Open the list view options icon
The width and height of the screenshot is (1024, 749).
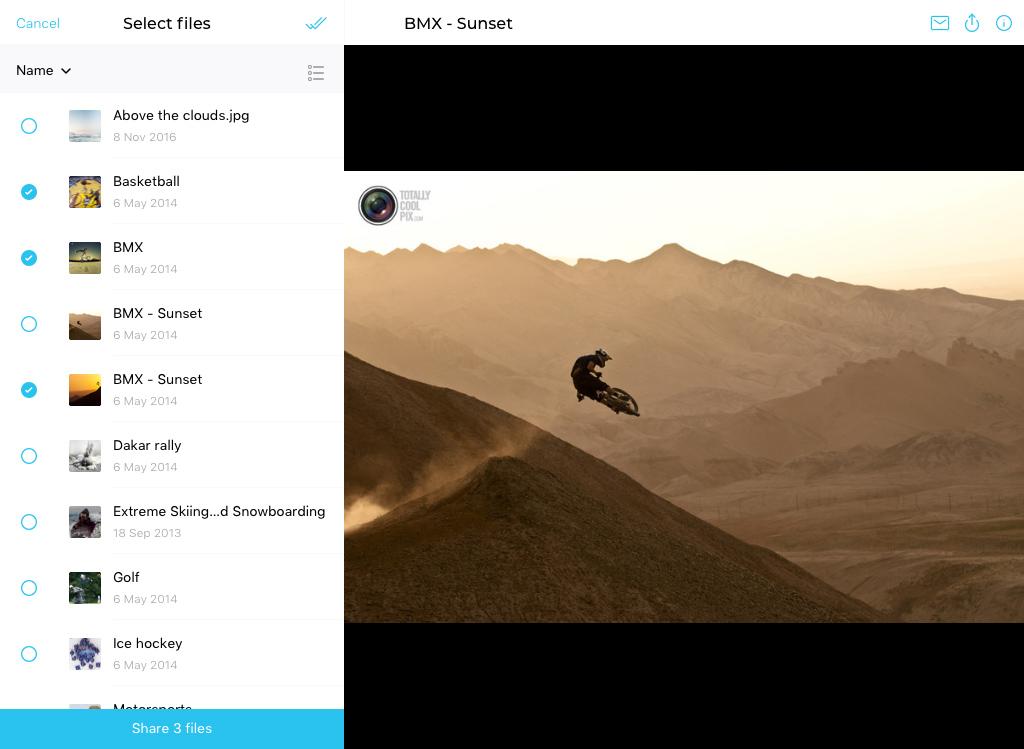coord(315,72)
